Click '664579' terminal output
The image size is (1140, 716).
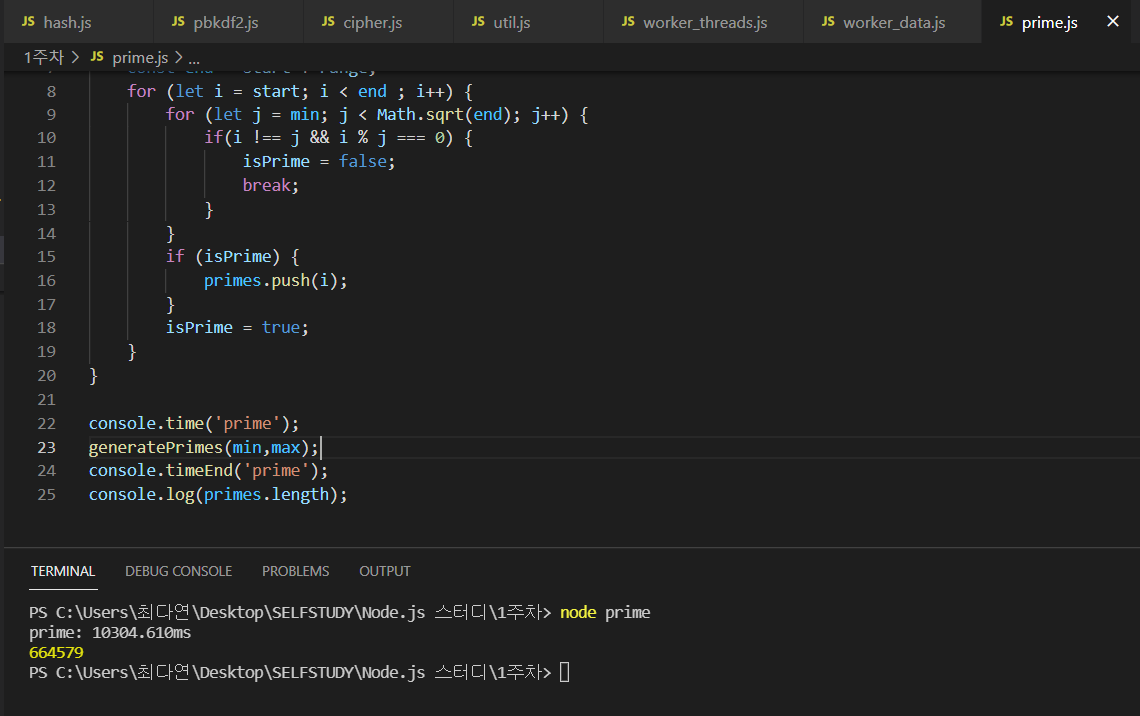[56, 653]
